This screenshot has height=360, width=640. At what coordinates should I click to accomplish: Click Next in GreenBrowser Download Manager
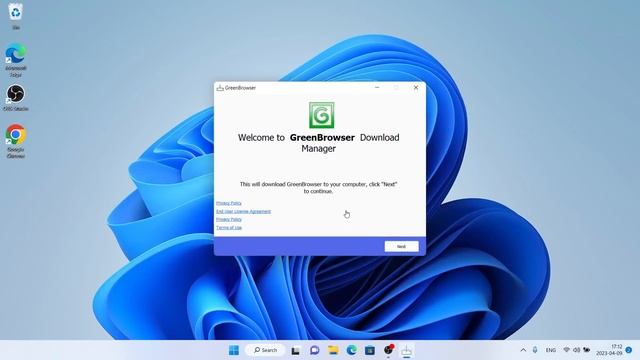401,247
